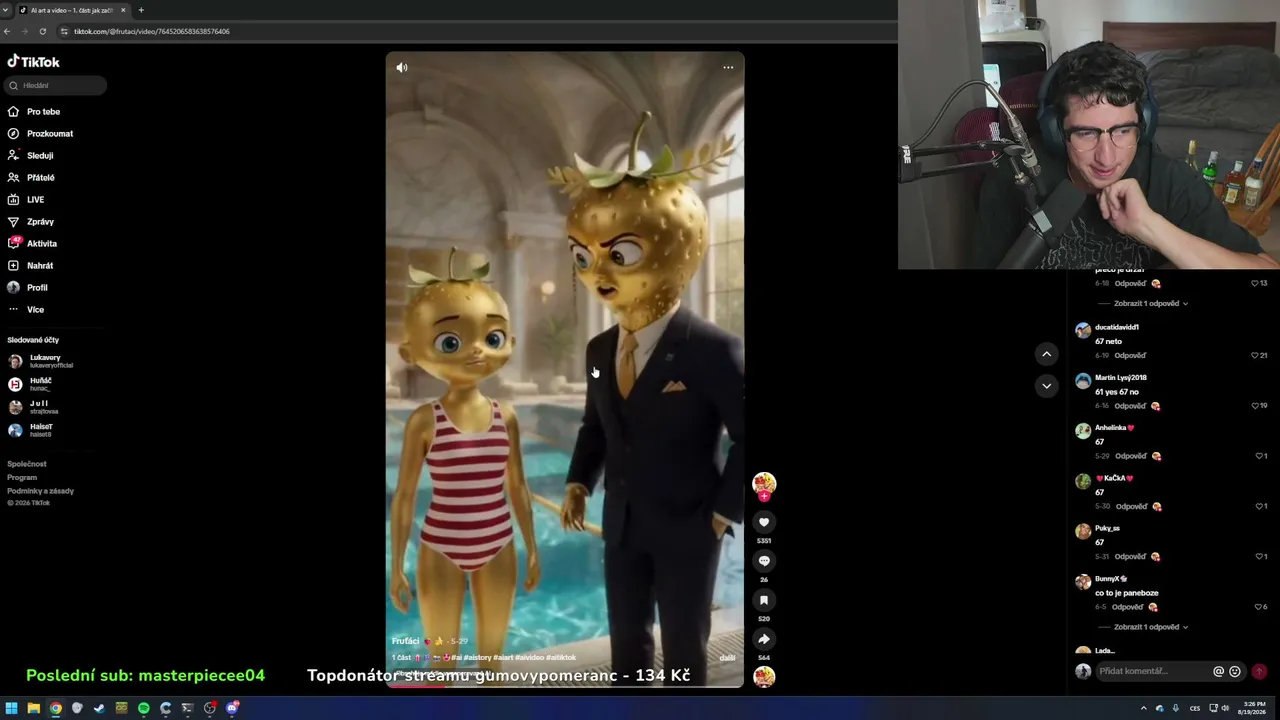Follow the creator with plus badge
The image size is (1280, 720).
click(x=764, y=496)
